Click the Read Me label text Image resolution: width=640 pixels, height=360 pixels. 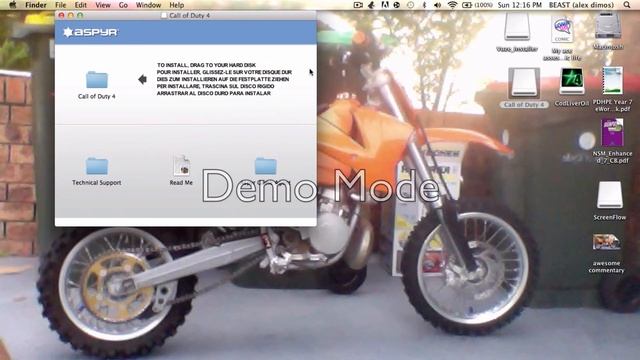(181, 182)
